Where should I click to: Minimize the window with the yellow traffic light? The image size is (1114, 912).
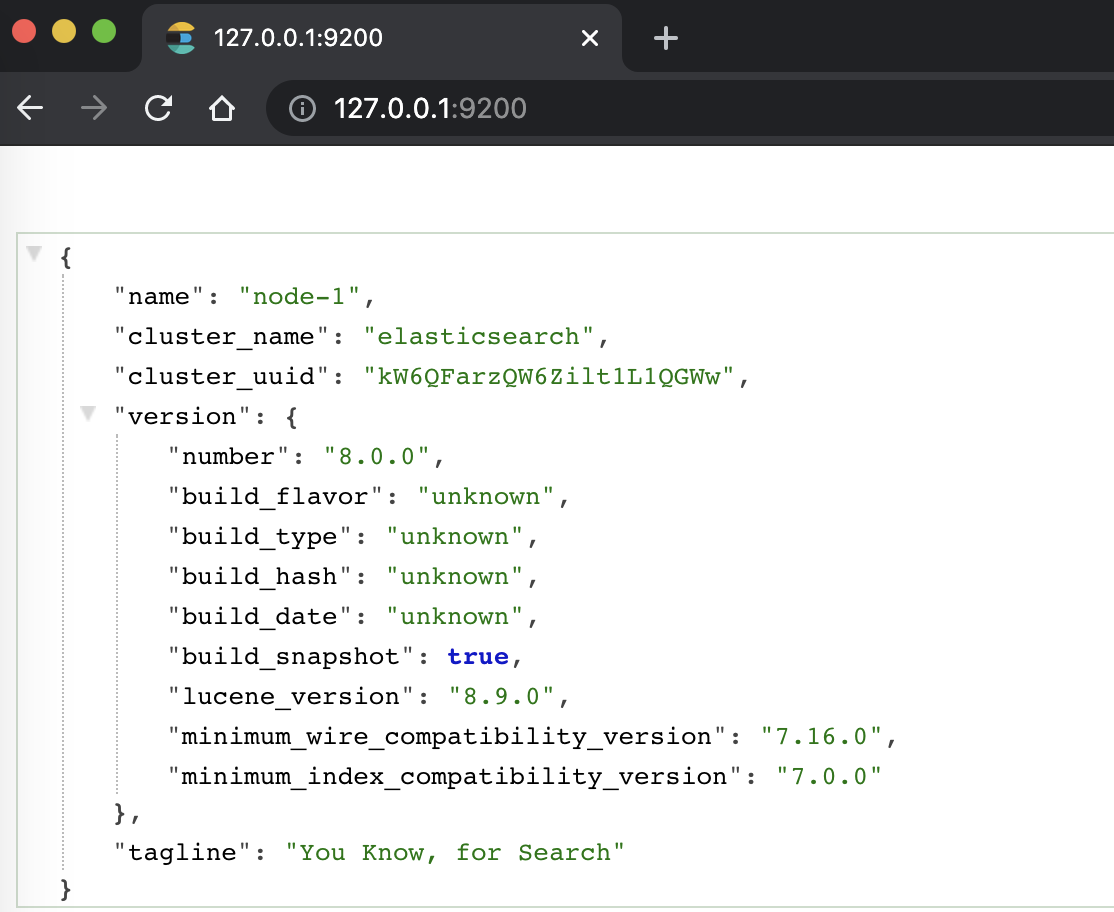click(62, 31)
